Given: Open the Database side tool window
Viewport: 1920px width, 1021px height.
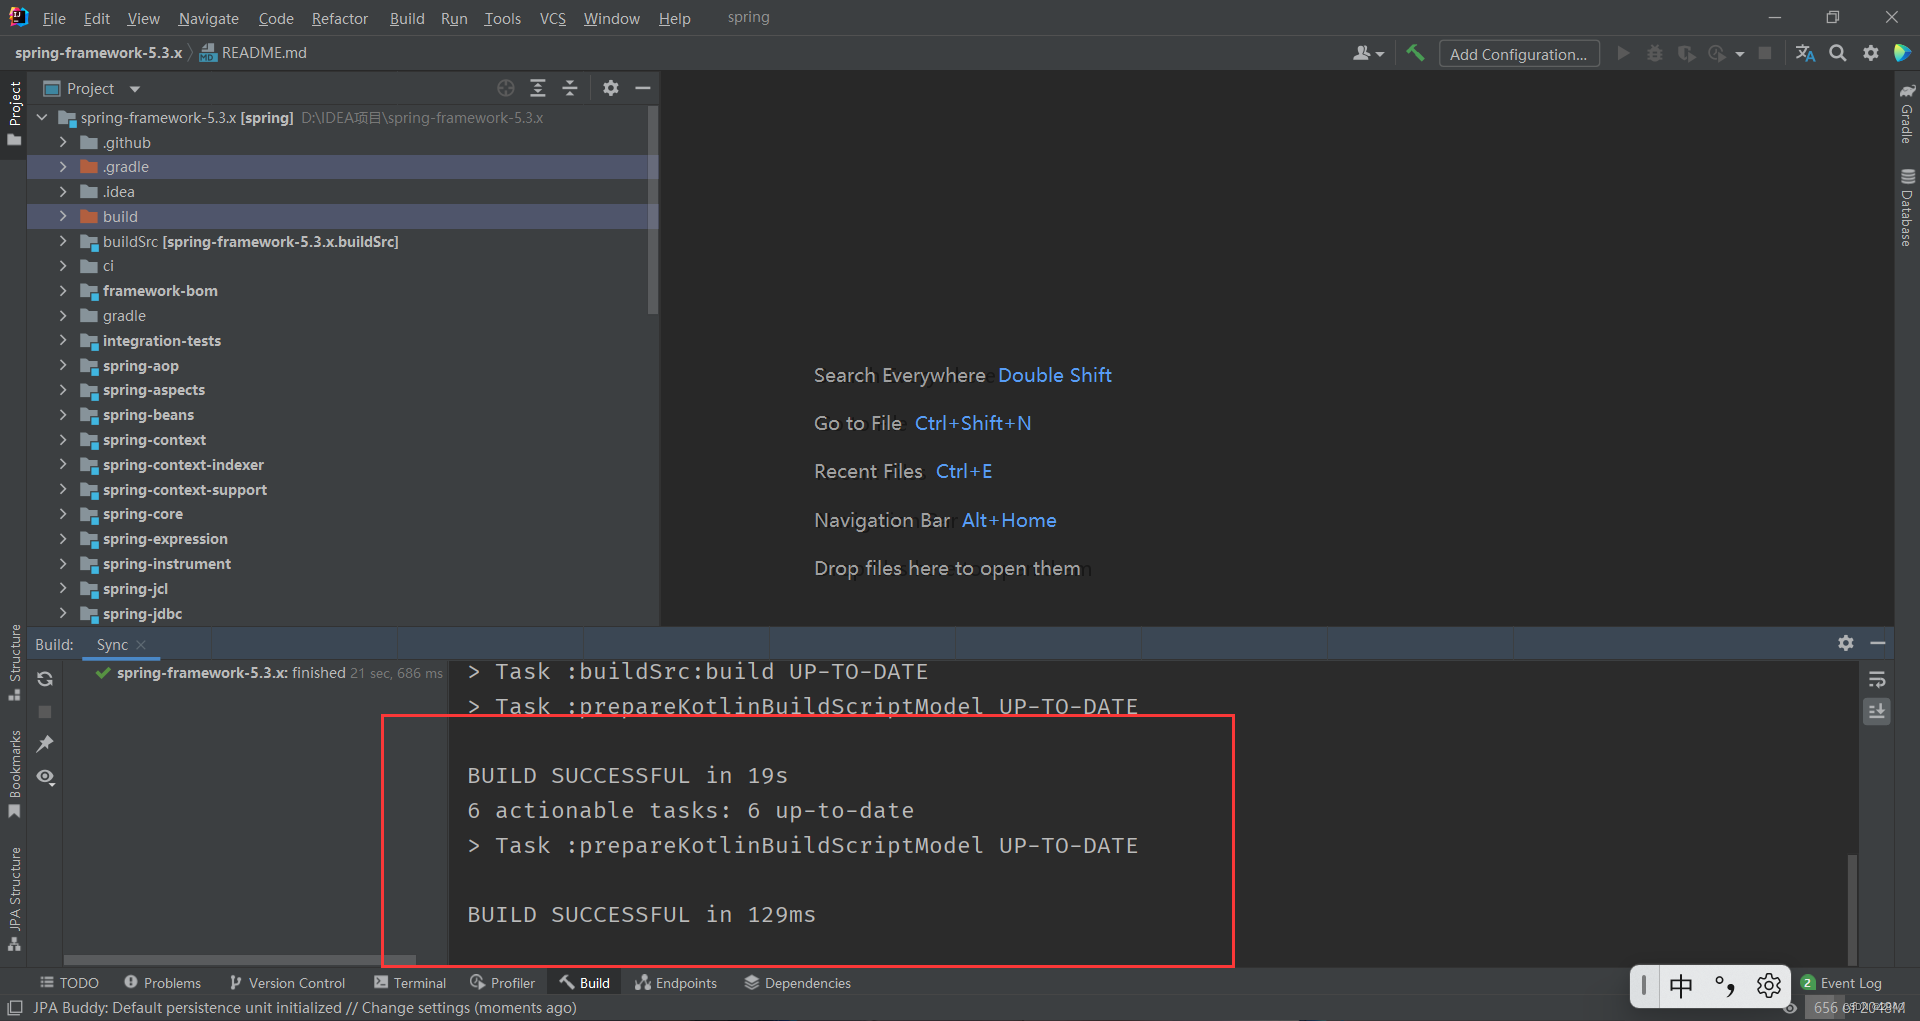Looking at the screenshot, I should tap(1907, 208).
